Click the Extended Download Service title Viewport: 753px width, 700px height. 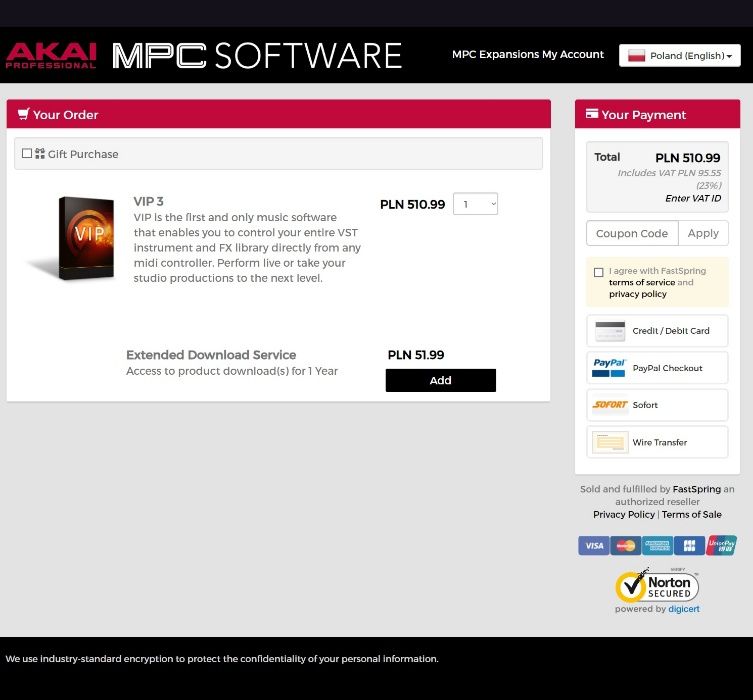tap(211, 355)
